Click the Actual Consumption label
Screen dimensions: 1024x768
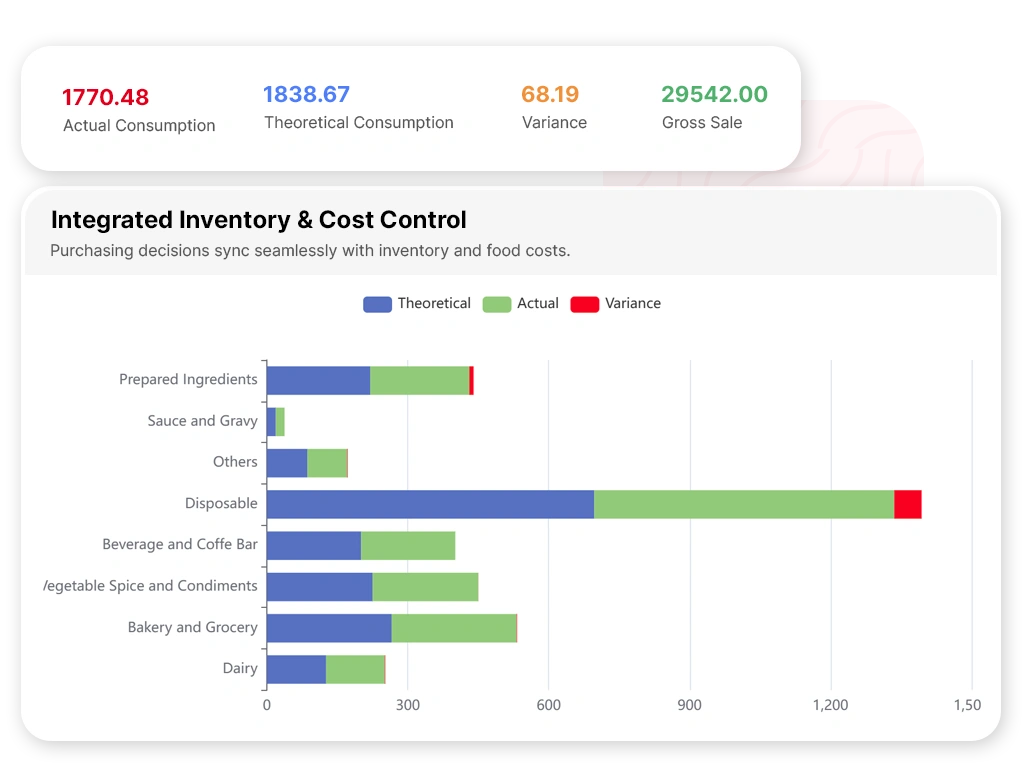click(139, 125)
